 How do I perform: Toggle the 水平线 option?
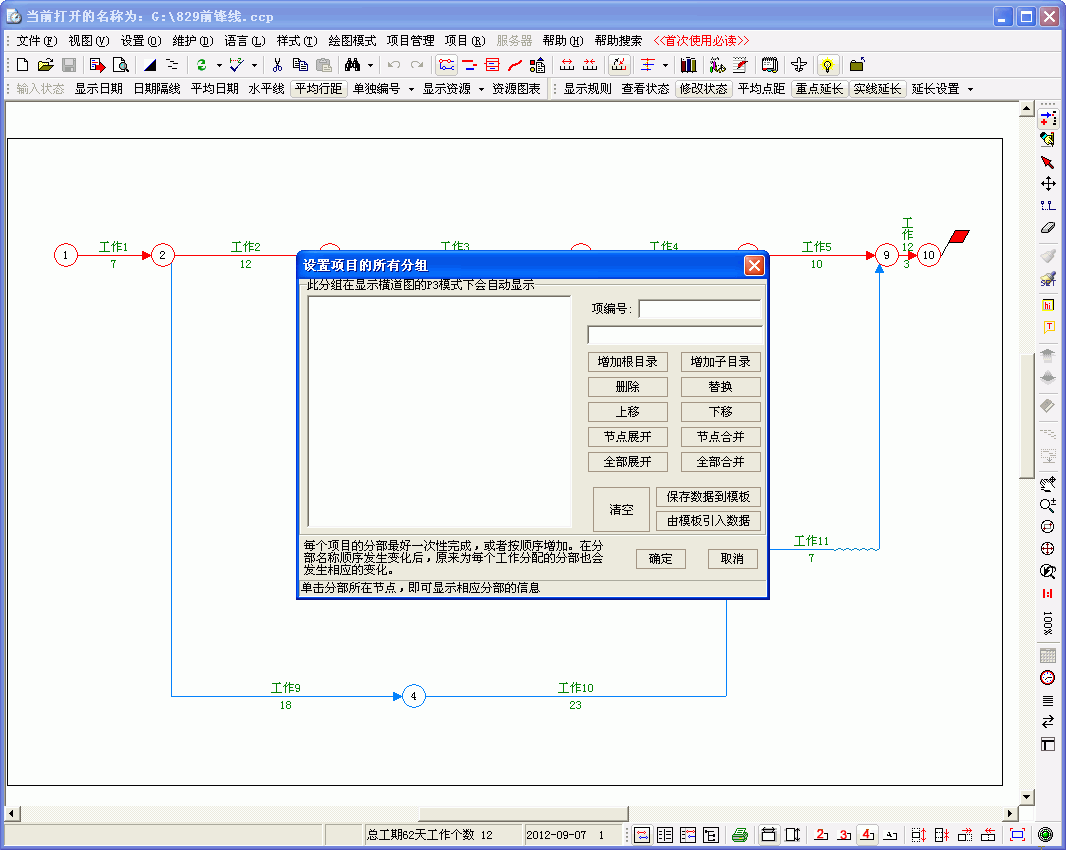266,89
